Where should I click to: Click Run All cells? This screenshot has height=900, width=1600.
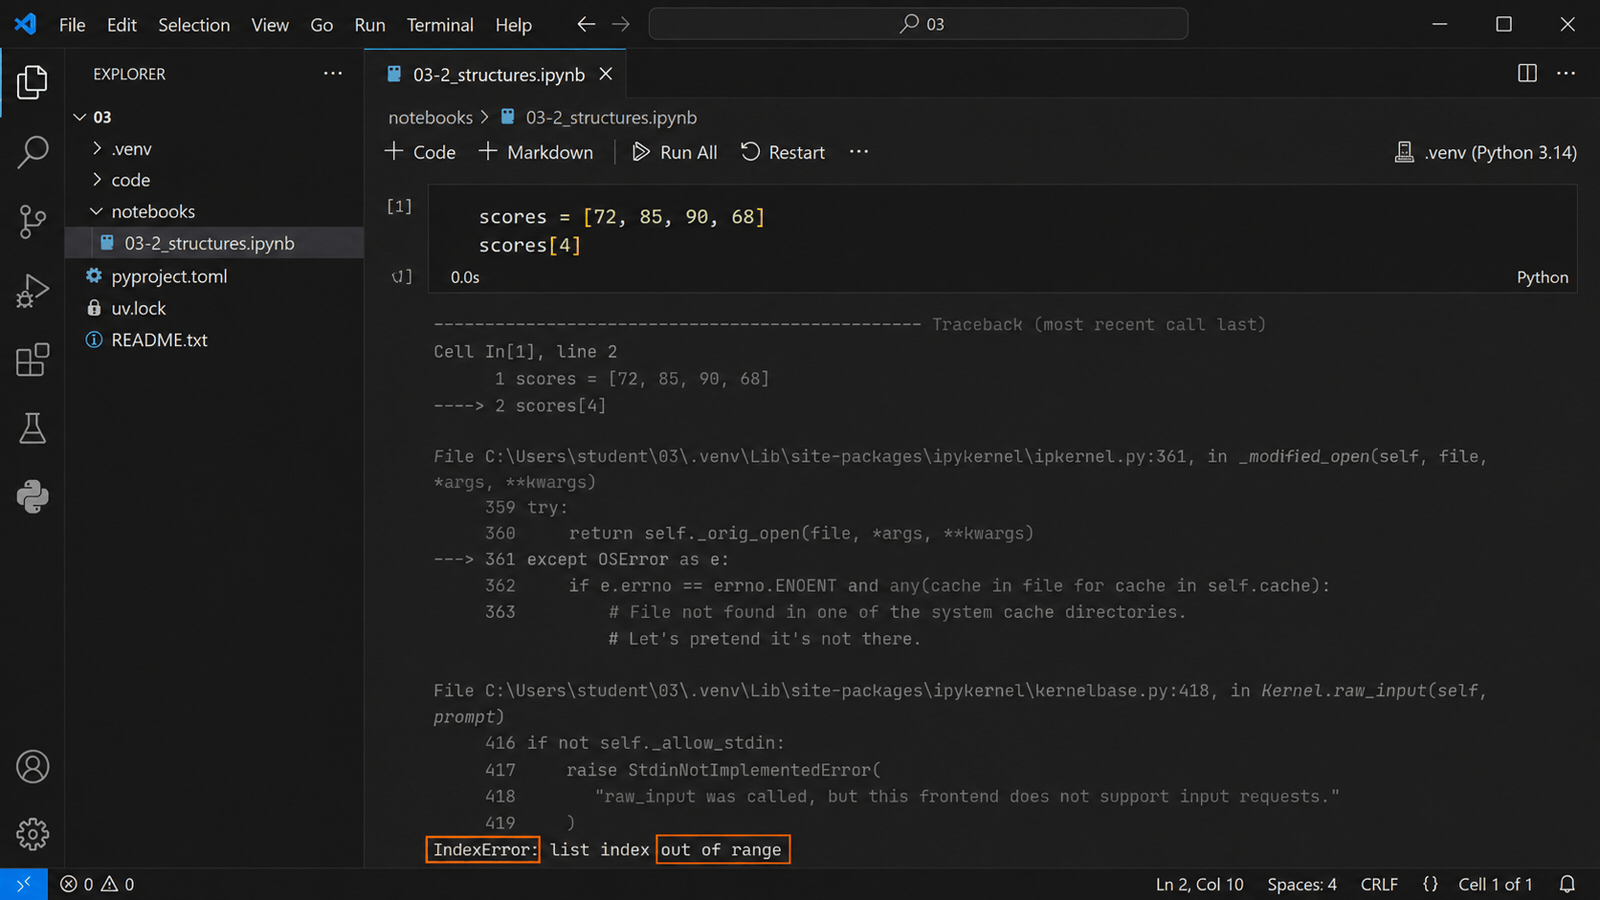coord(675,152)
